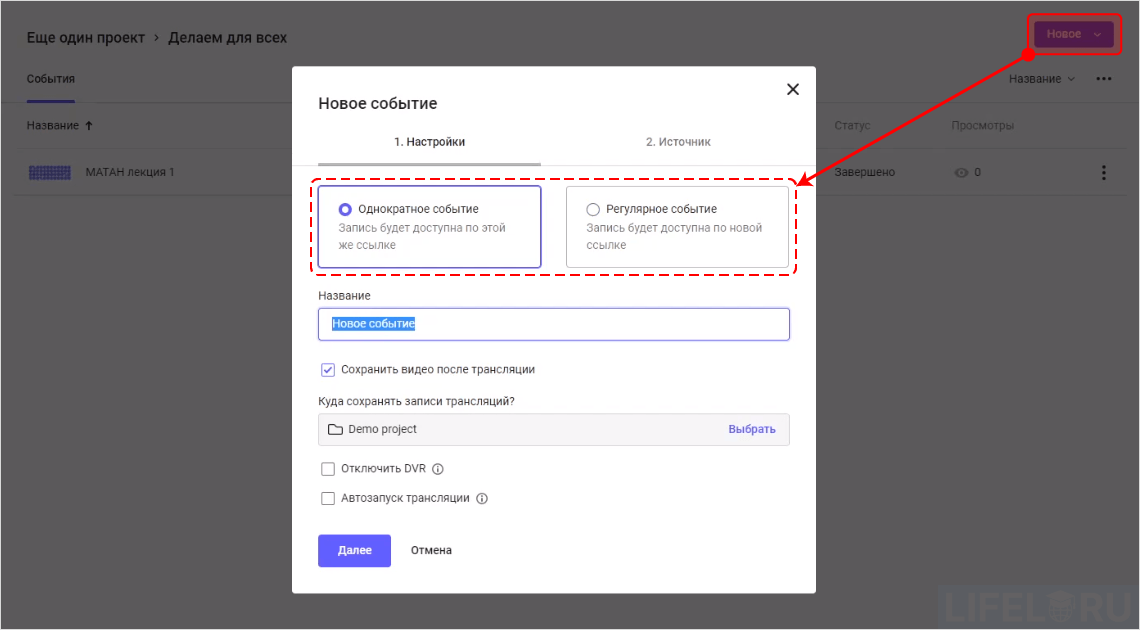Image resolution: width=1140 pixels, height=630 pixels.
Task: Open the МАТАН лекция 1 event
Action: 130,172
